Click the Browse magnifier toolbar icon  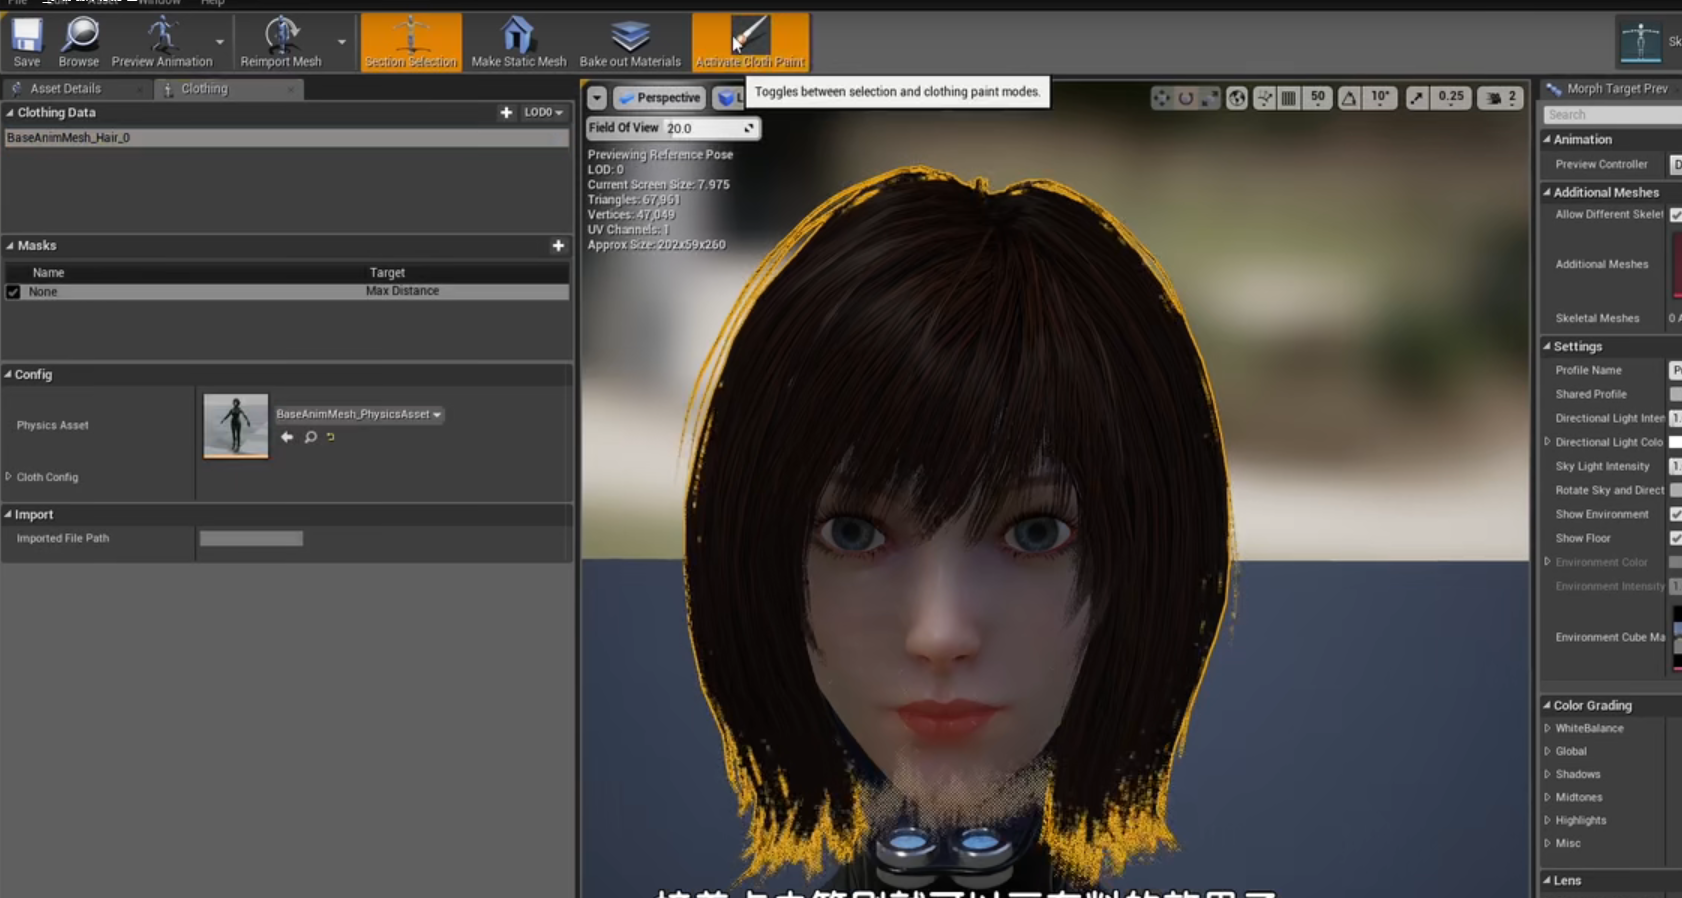79,36
